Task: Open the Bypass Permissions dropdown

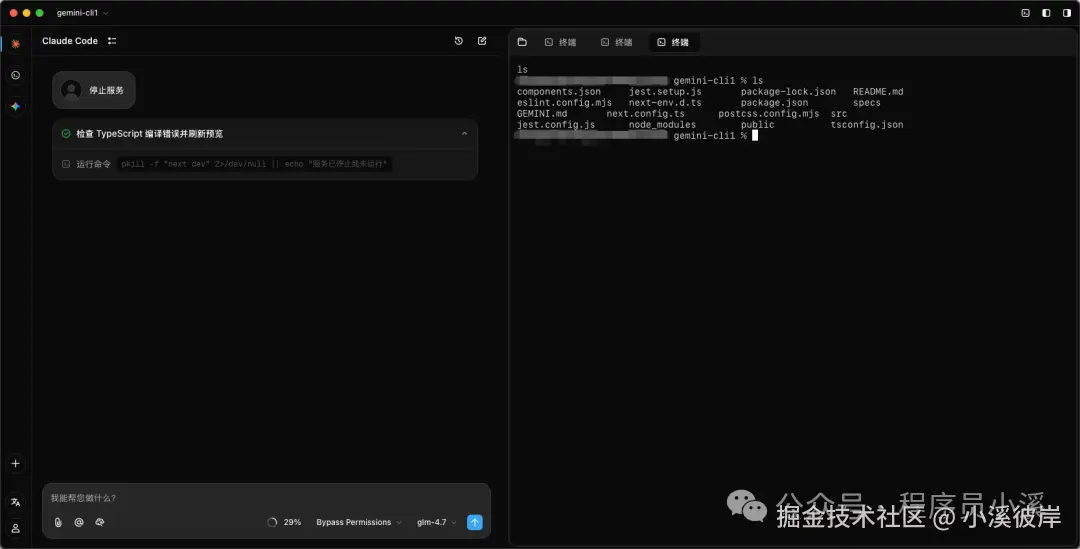Action: tap(358, 522)
